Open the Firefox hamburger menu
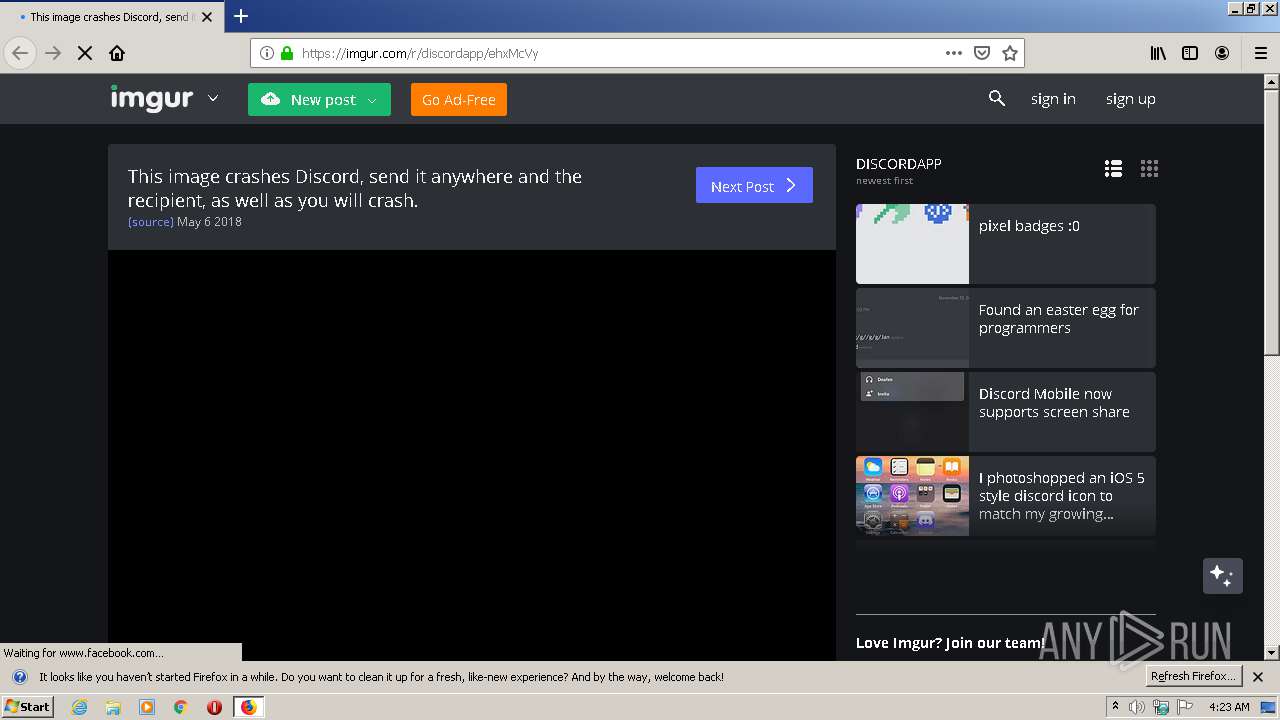 tap(1260, 53)
